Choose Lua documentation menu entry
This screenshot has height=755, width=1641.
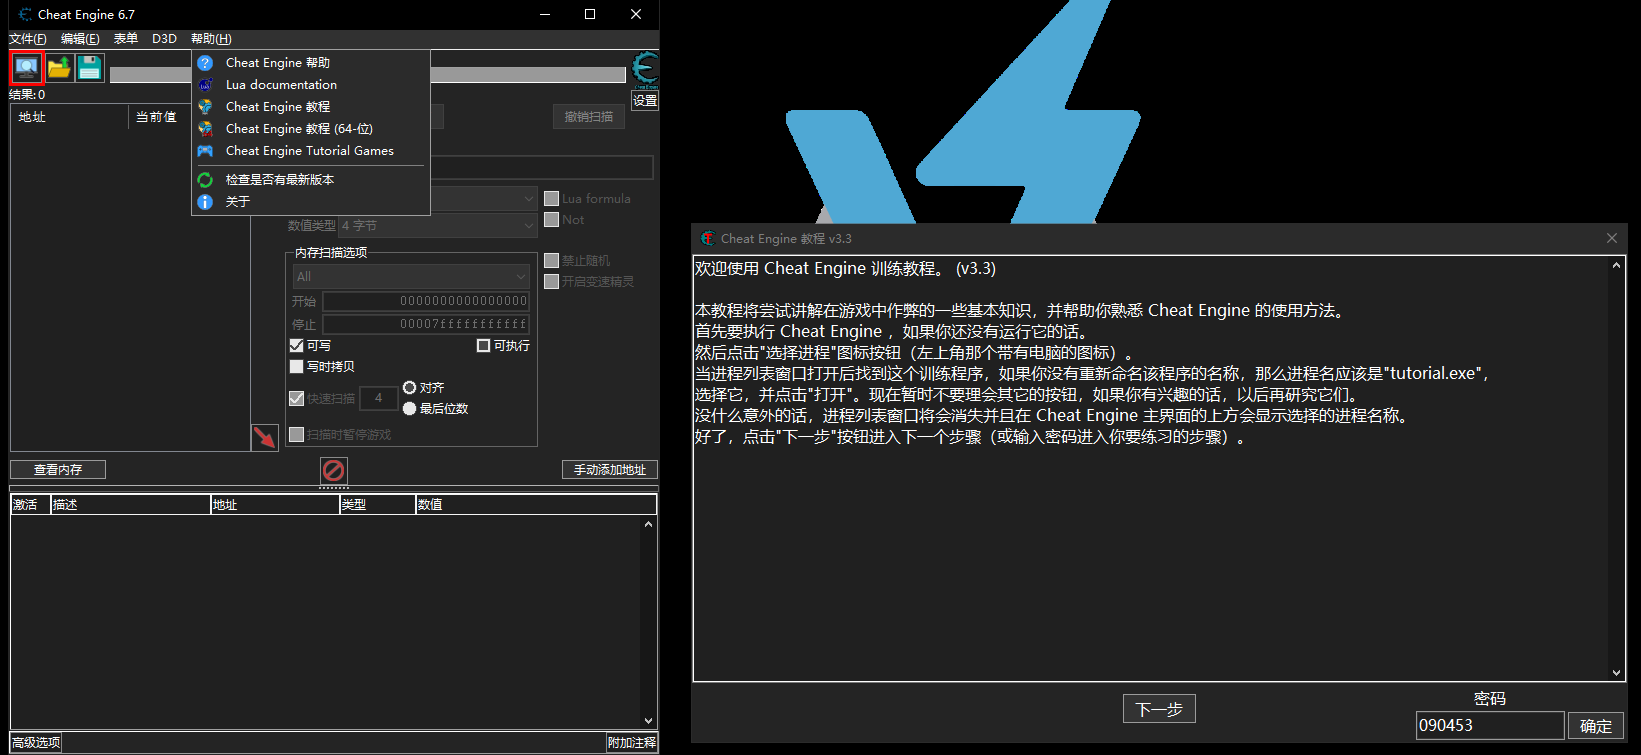[311, 85]
